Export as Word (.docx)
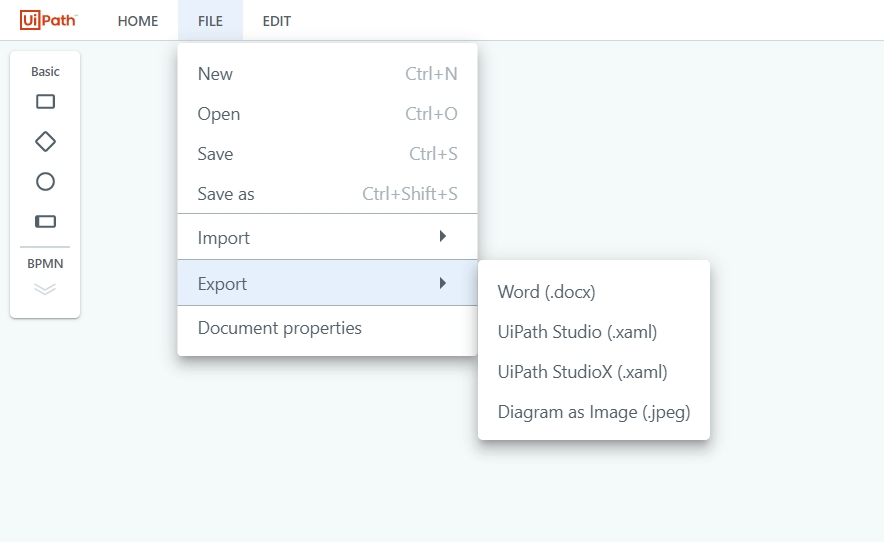Viewport: 884px width, 542px height. [x=594, y=292]
